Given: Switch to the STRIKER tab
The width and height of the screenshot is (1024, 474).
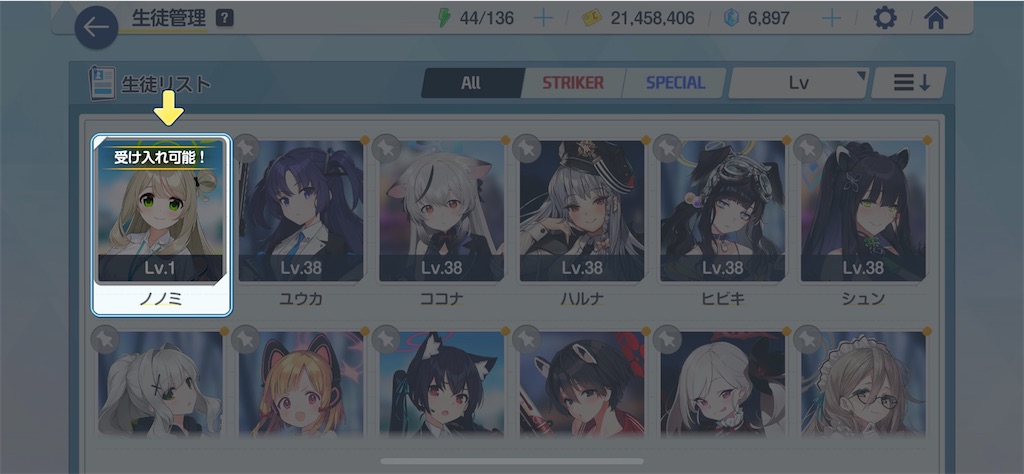Looking at the screenshot, I should click(x=573, y=83).
